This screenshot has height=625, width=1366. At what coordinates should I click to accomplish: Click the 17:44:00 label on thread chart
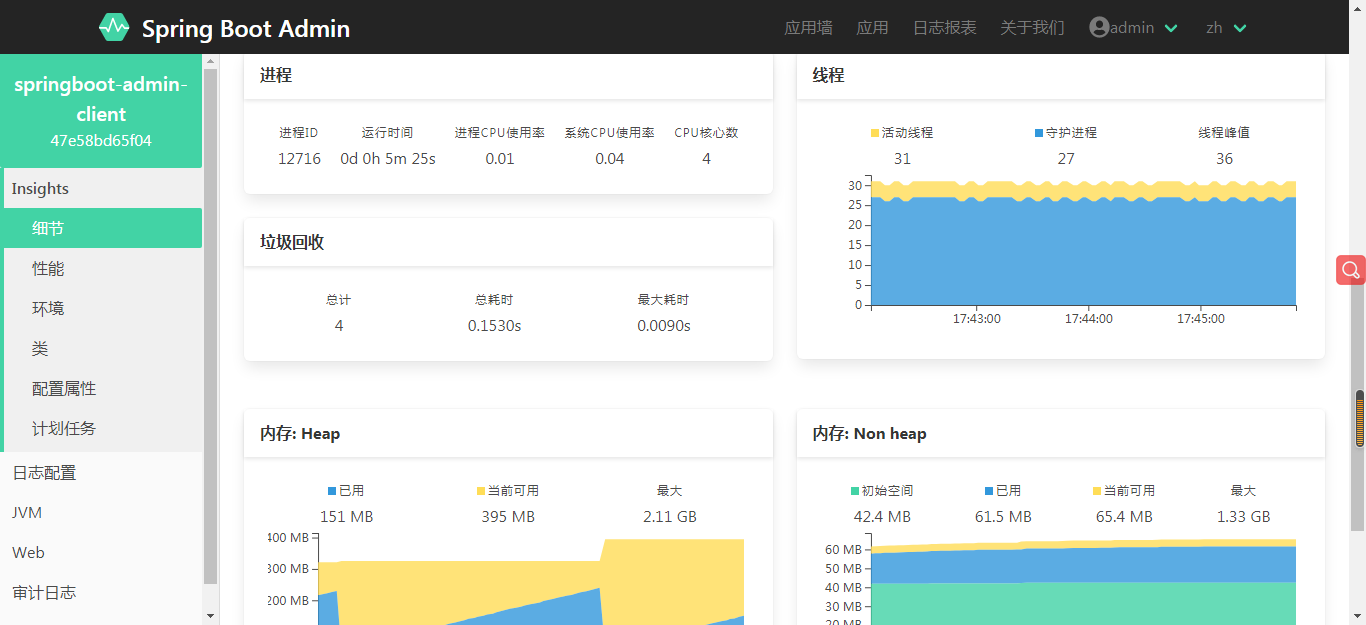[1088, 319]
